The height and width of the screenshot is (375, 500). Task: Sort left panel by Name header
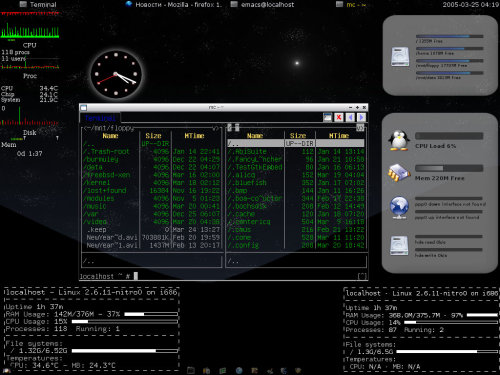click(x=110, y=136)
